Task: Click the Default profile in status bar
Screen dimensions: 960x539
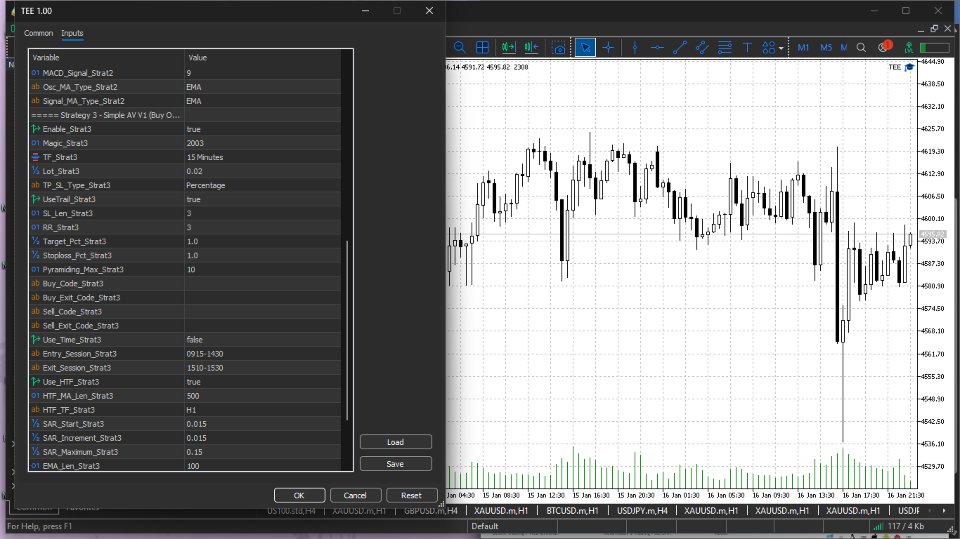Action: pyautogui.click(x=485, y=526)
